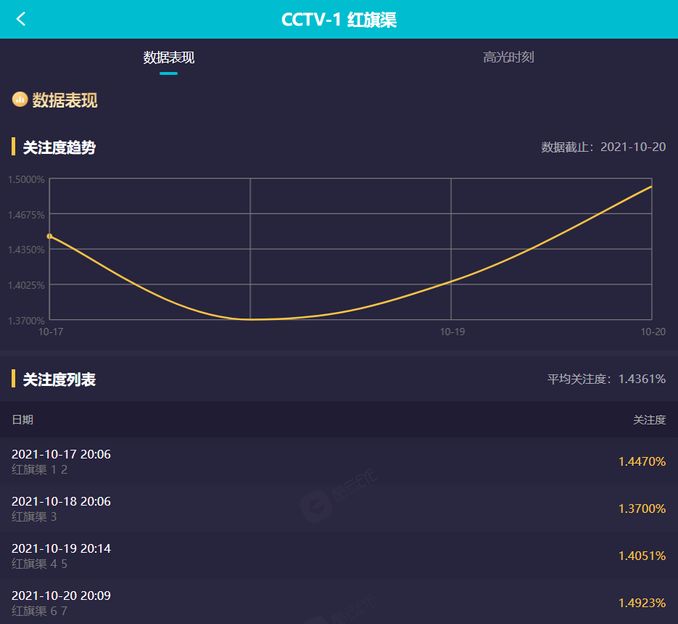Click the 关注度 column header
Viewport: 678px width, 624px height.
(649, 419)
